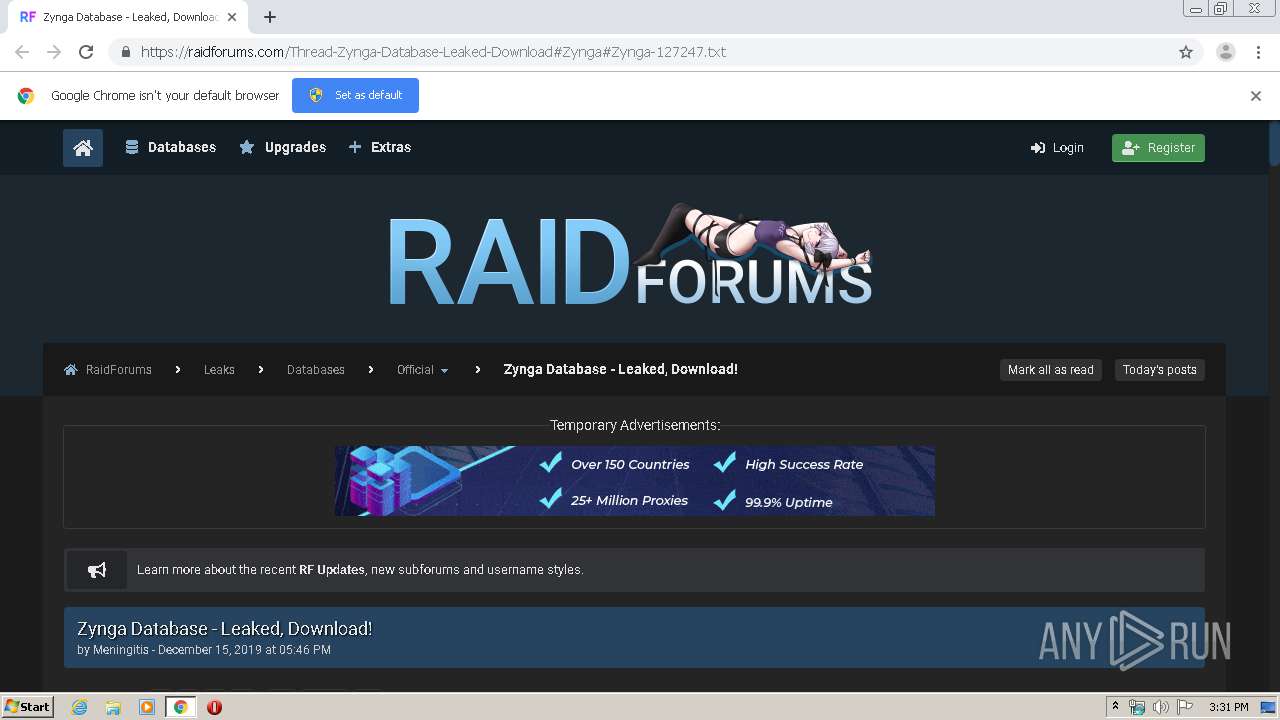Open the RF Updates link

click(x=332, y=570)
